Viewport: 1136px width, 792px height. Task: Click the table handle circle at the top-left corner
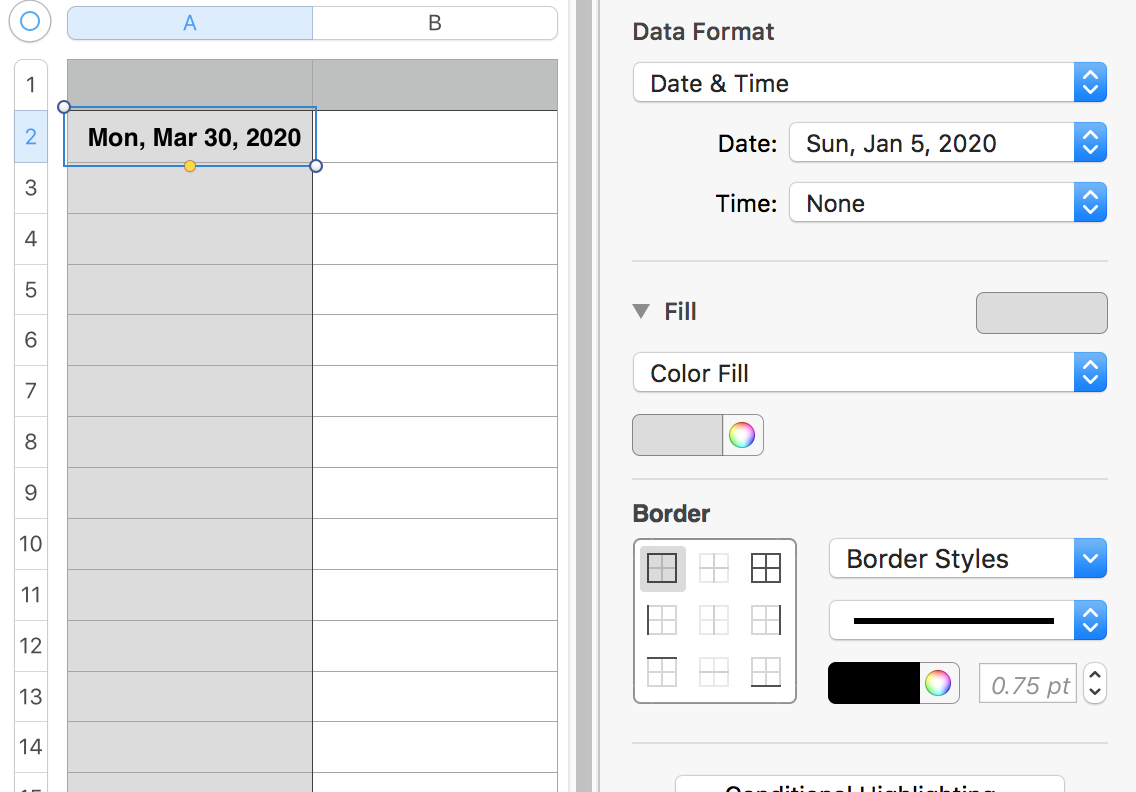(x=30, y=21)
